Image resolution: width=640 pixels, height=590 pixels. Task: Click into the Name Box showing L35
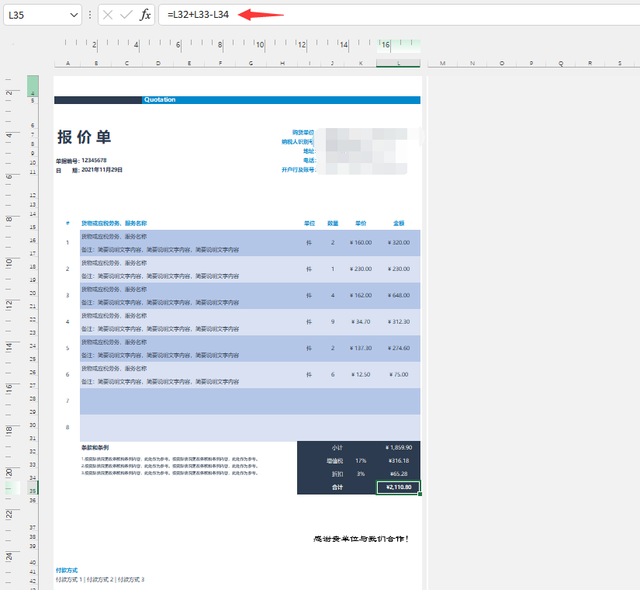coord(36,15)
